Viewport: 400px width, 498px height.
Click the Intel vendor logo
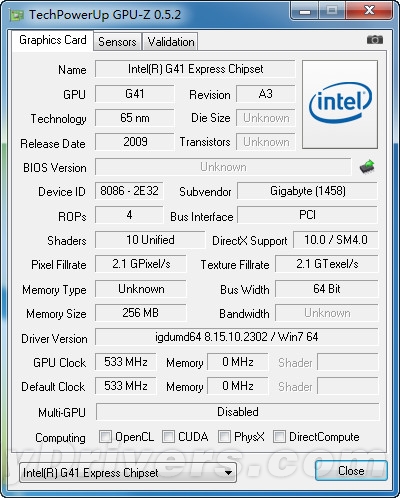340,104
